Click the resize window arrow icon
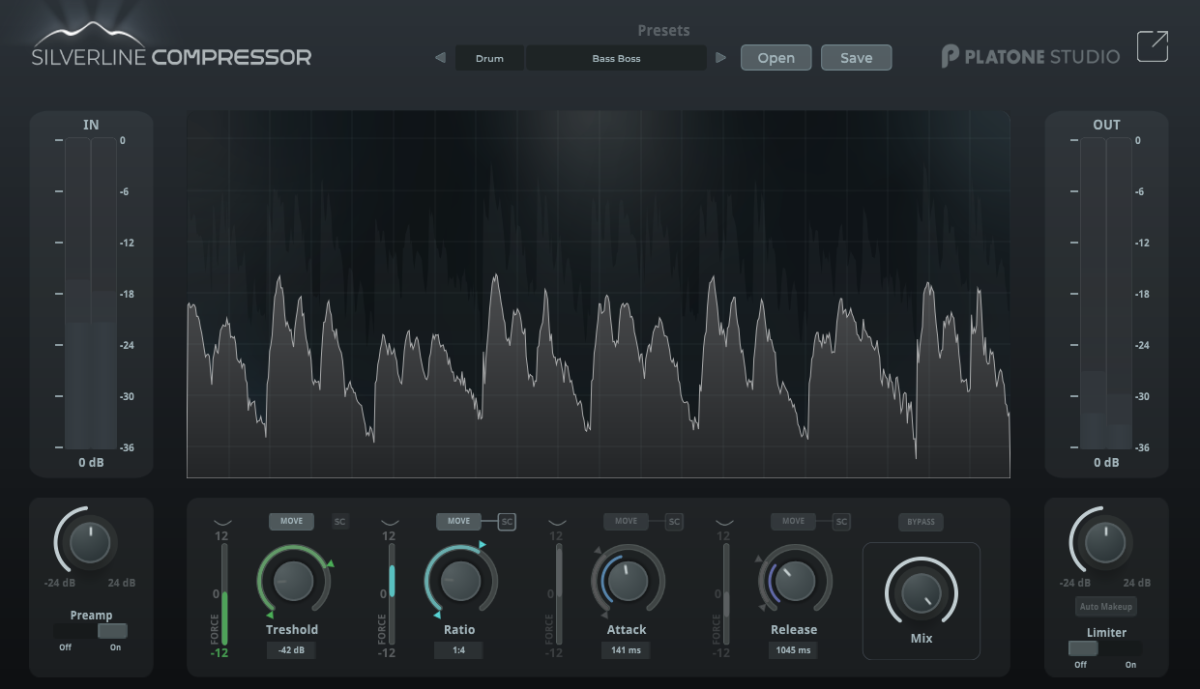 (x=1152, y=47)
